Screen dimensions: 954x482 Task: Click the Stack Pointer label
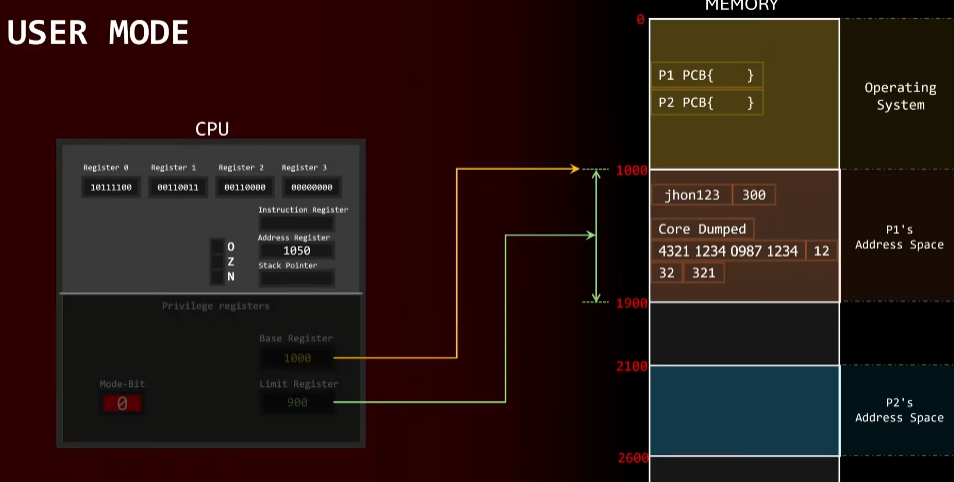(288, 265)
